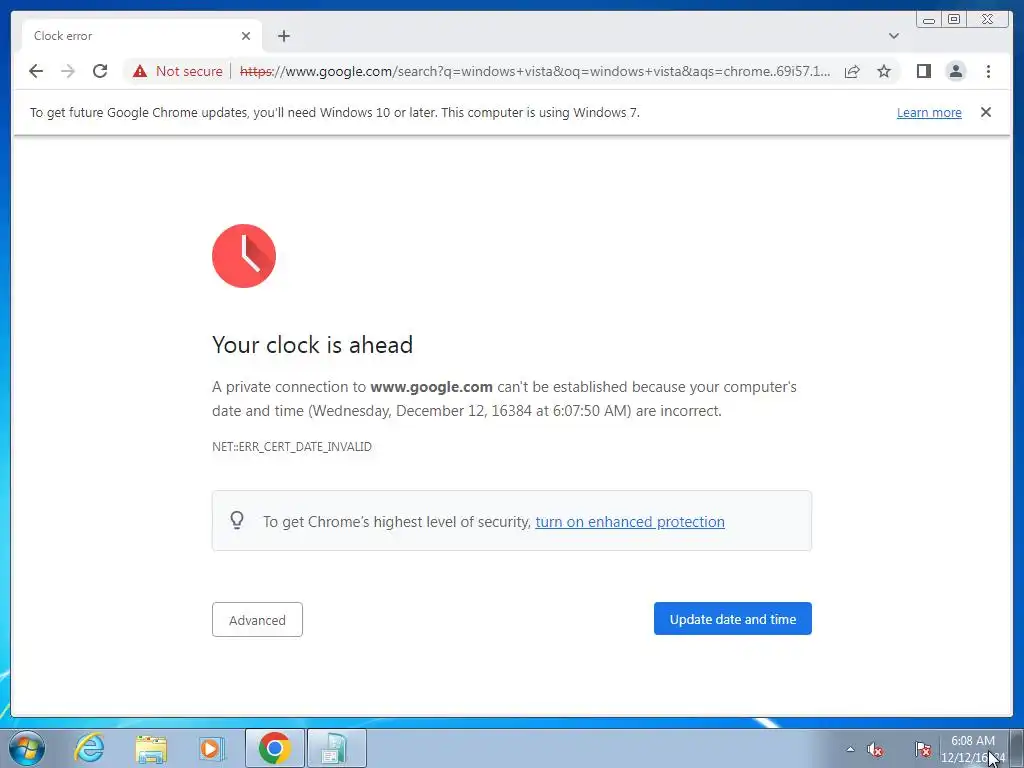The width and height of the screenshot is (1024, 768).
Task: Open the Learn more link
Action: point(929,112)
